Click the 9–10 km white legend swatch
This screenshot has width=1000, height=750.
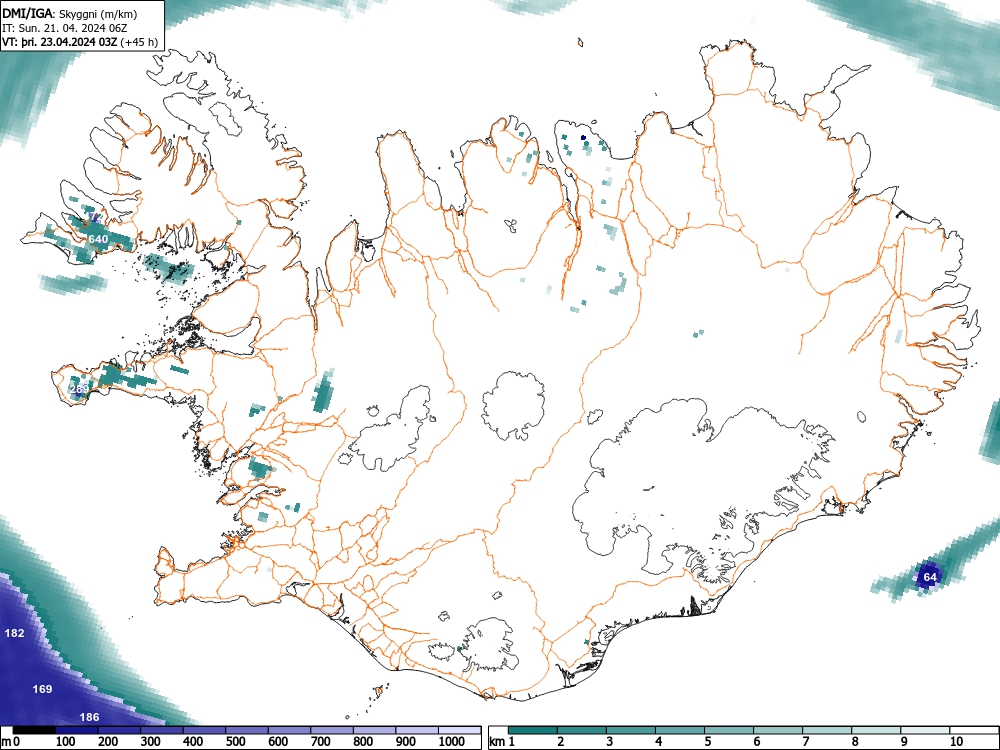click(925, 730)
